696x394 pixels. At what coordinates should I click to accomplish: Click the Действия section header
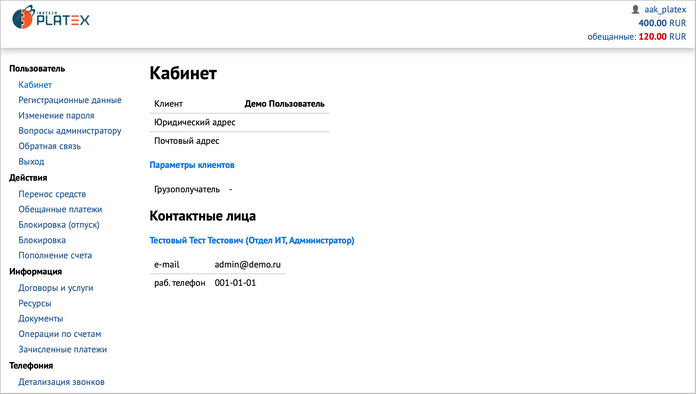28,178
